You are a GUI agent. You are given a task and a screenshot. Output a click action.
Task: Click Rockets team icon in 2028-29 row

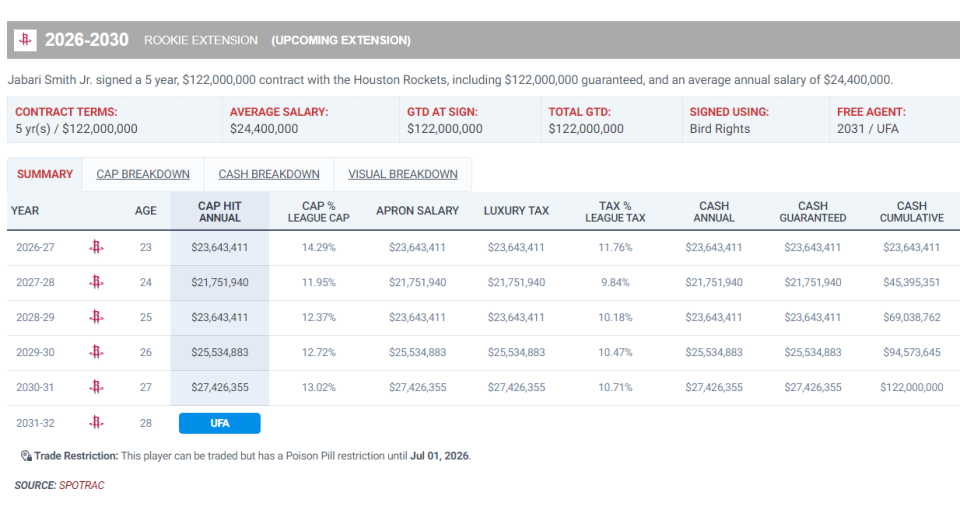click(x=96, y=317)
